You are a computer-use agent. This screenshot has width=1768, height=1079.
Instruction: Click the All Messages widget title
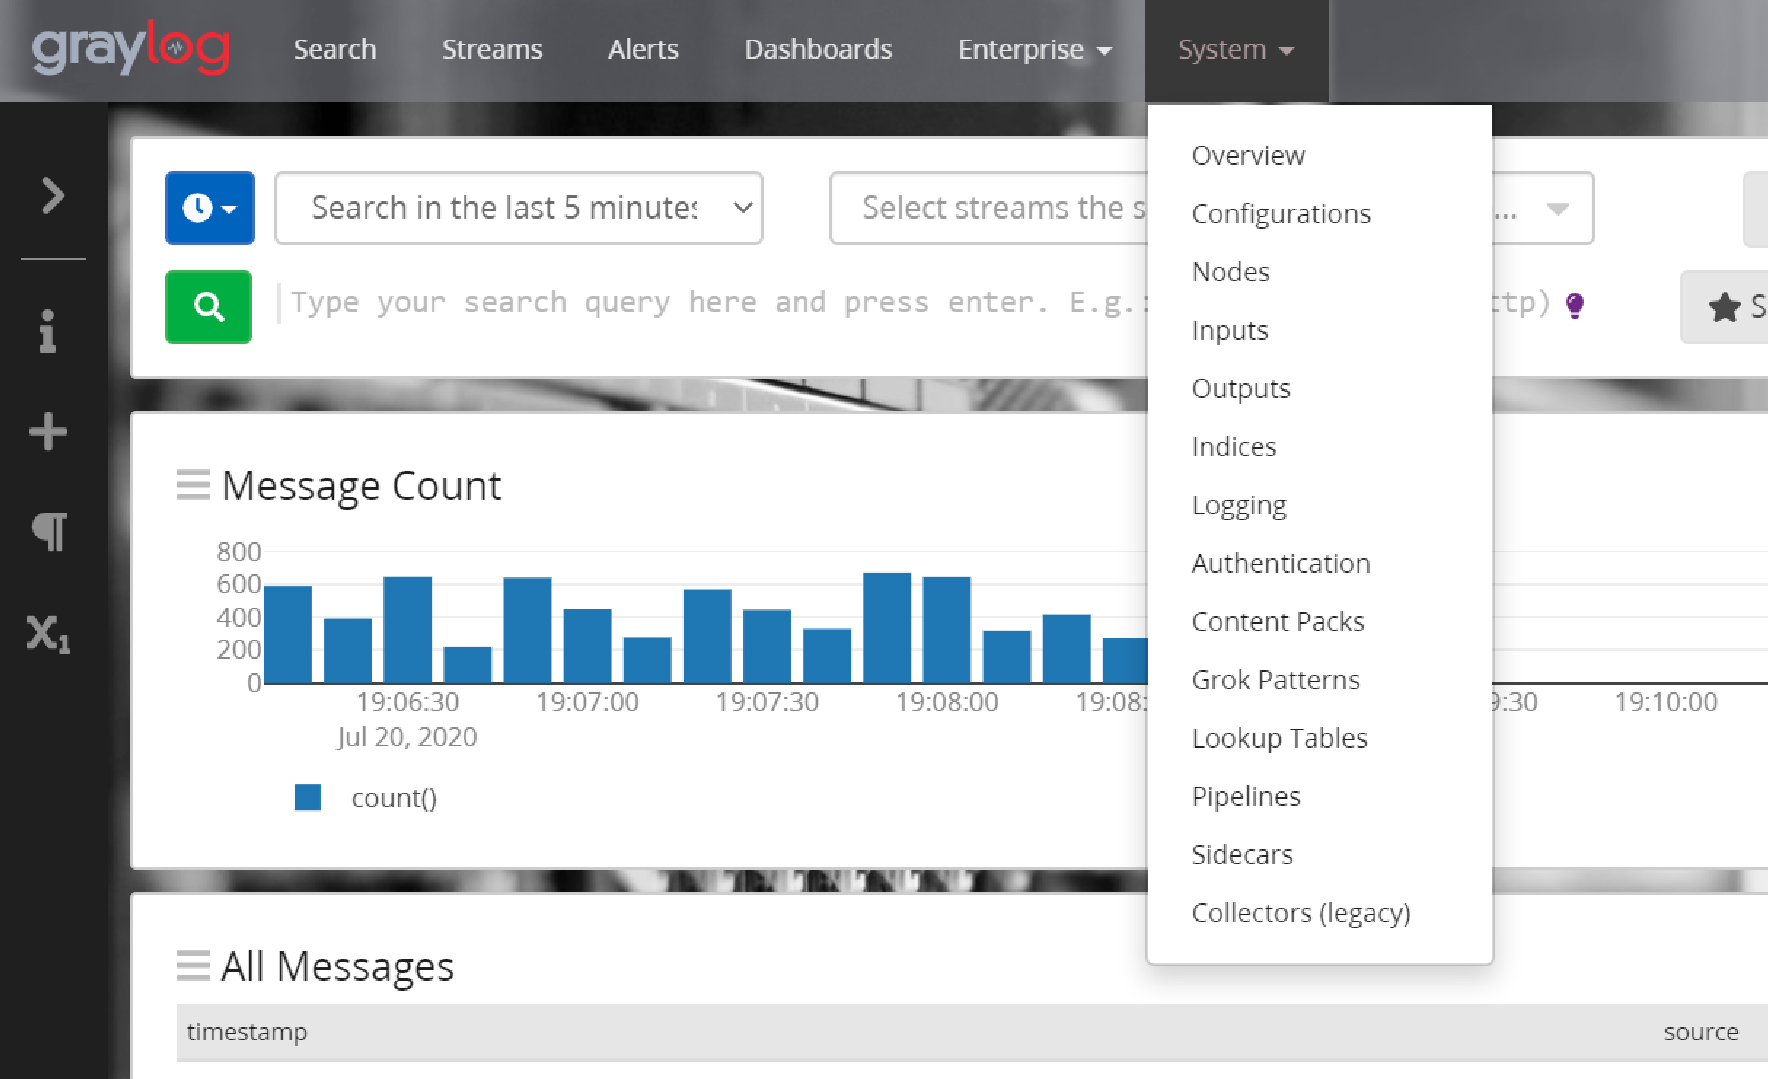338,966
